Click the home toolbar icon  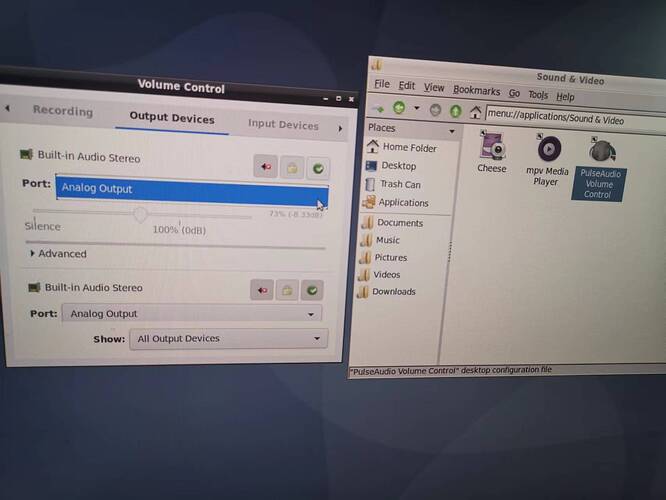tap(475, 112)
